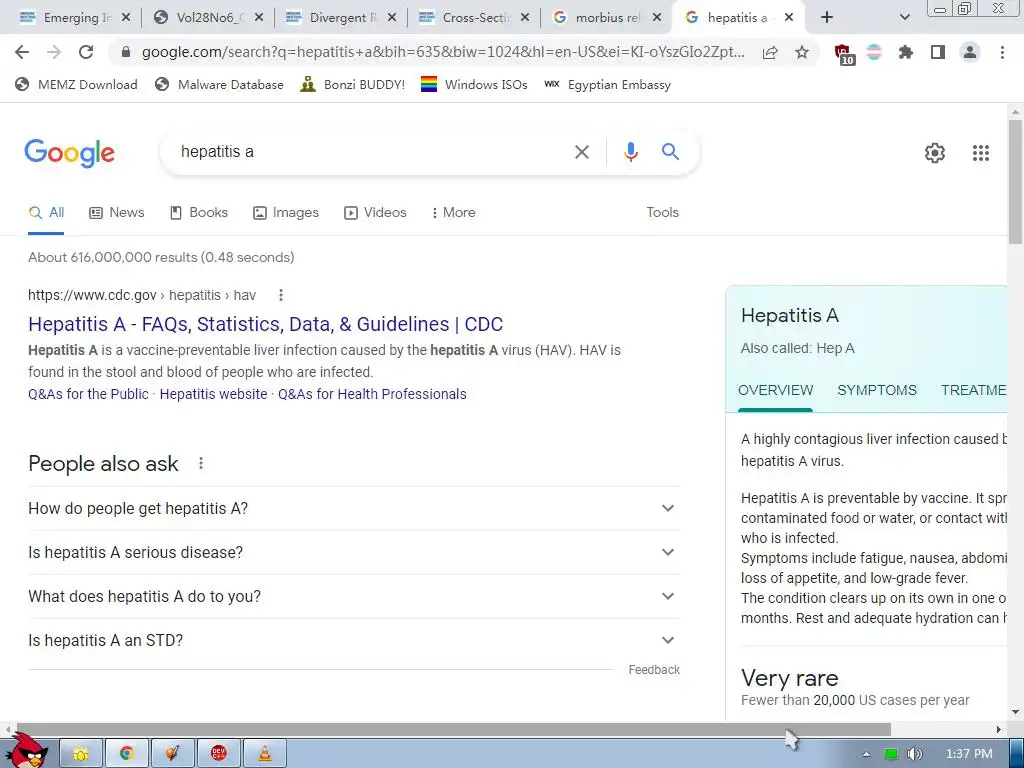1024x768 pixels.
Task: Switch to the Images tab
Action: pos(286,213)
